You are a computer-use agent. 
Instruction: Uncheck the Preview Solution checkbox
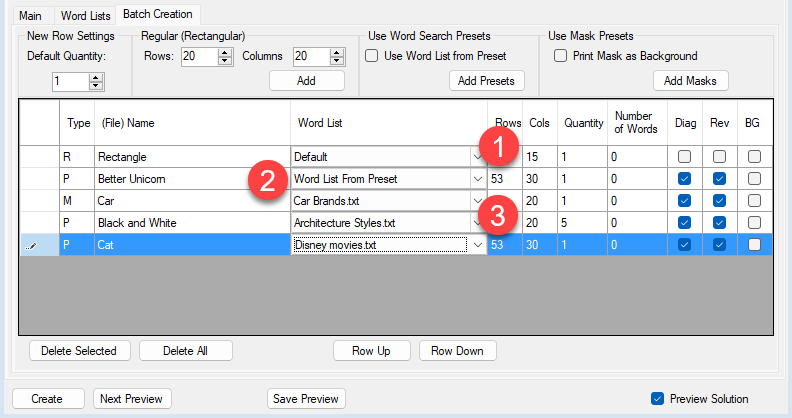657,398
